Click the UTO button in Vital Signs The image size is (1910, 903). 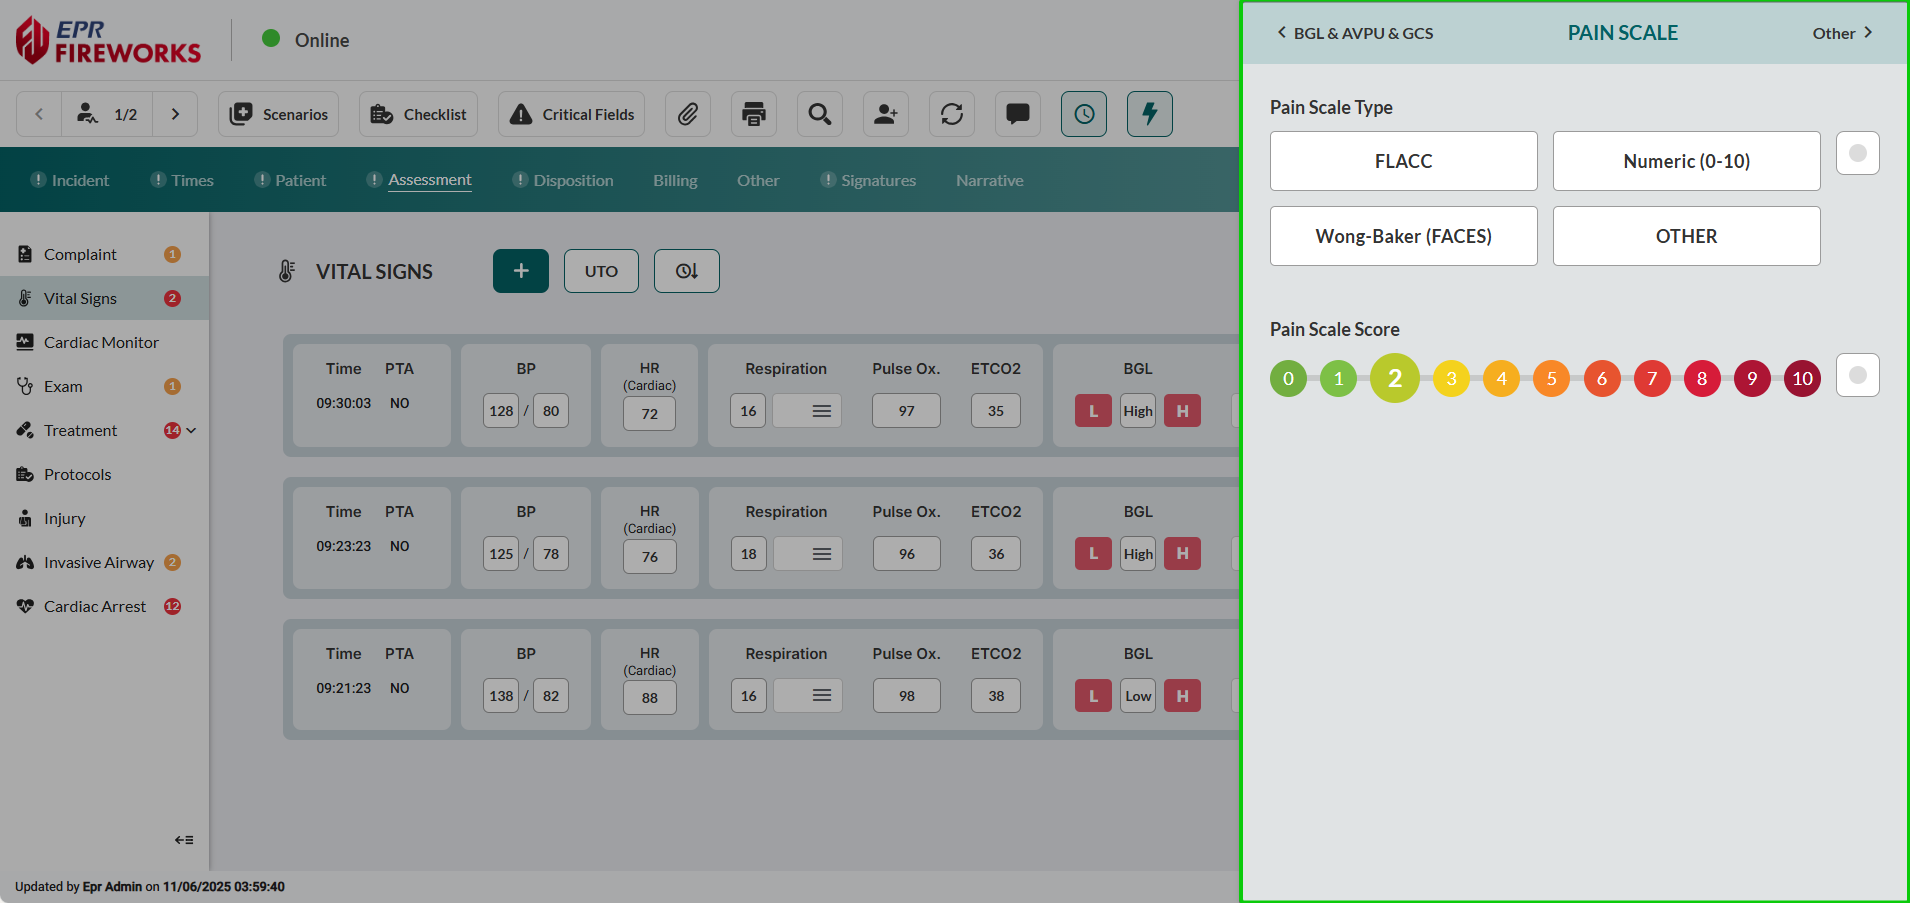point(601,271)
